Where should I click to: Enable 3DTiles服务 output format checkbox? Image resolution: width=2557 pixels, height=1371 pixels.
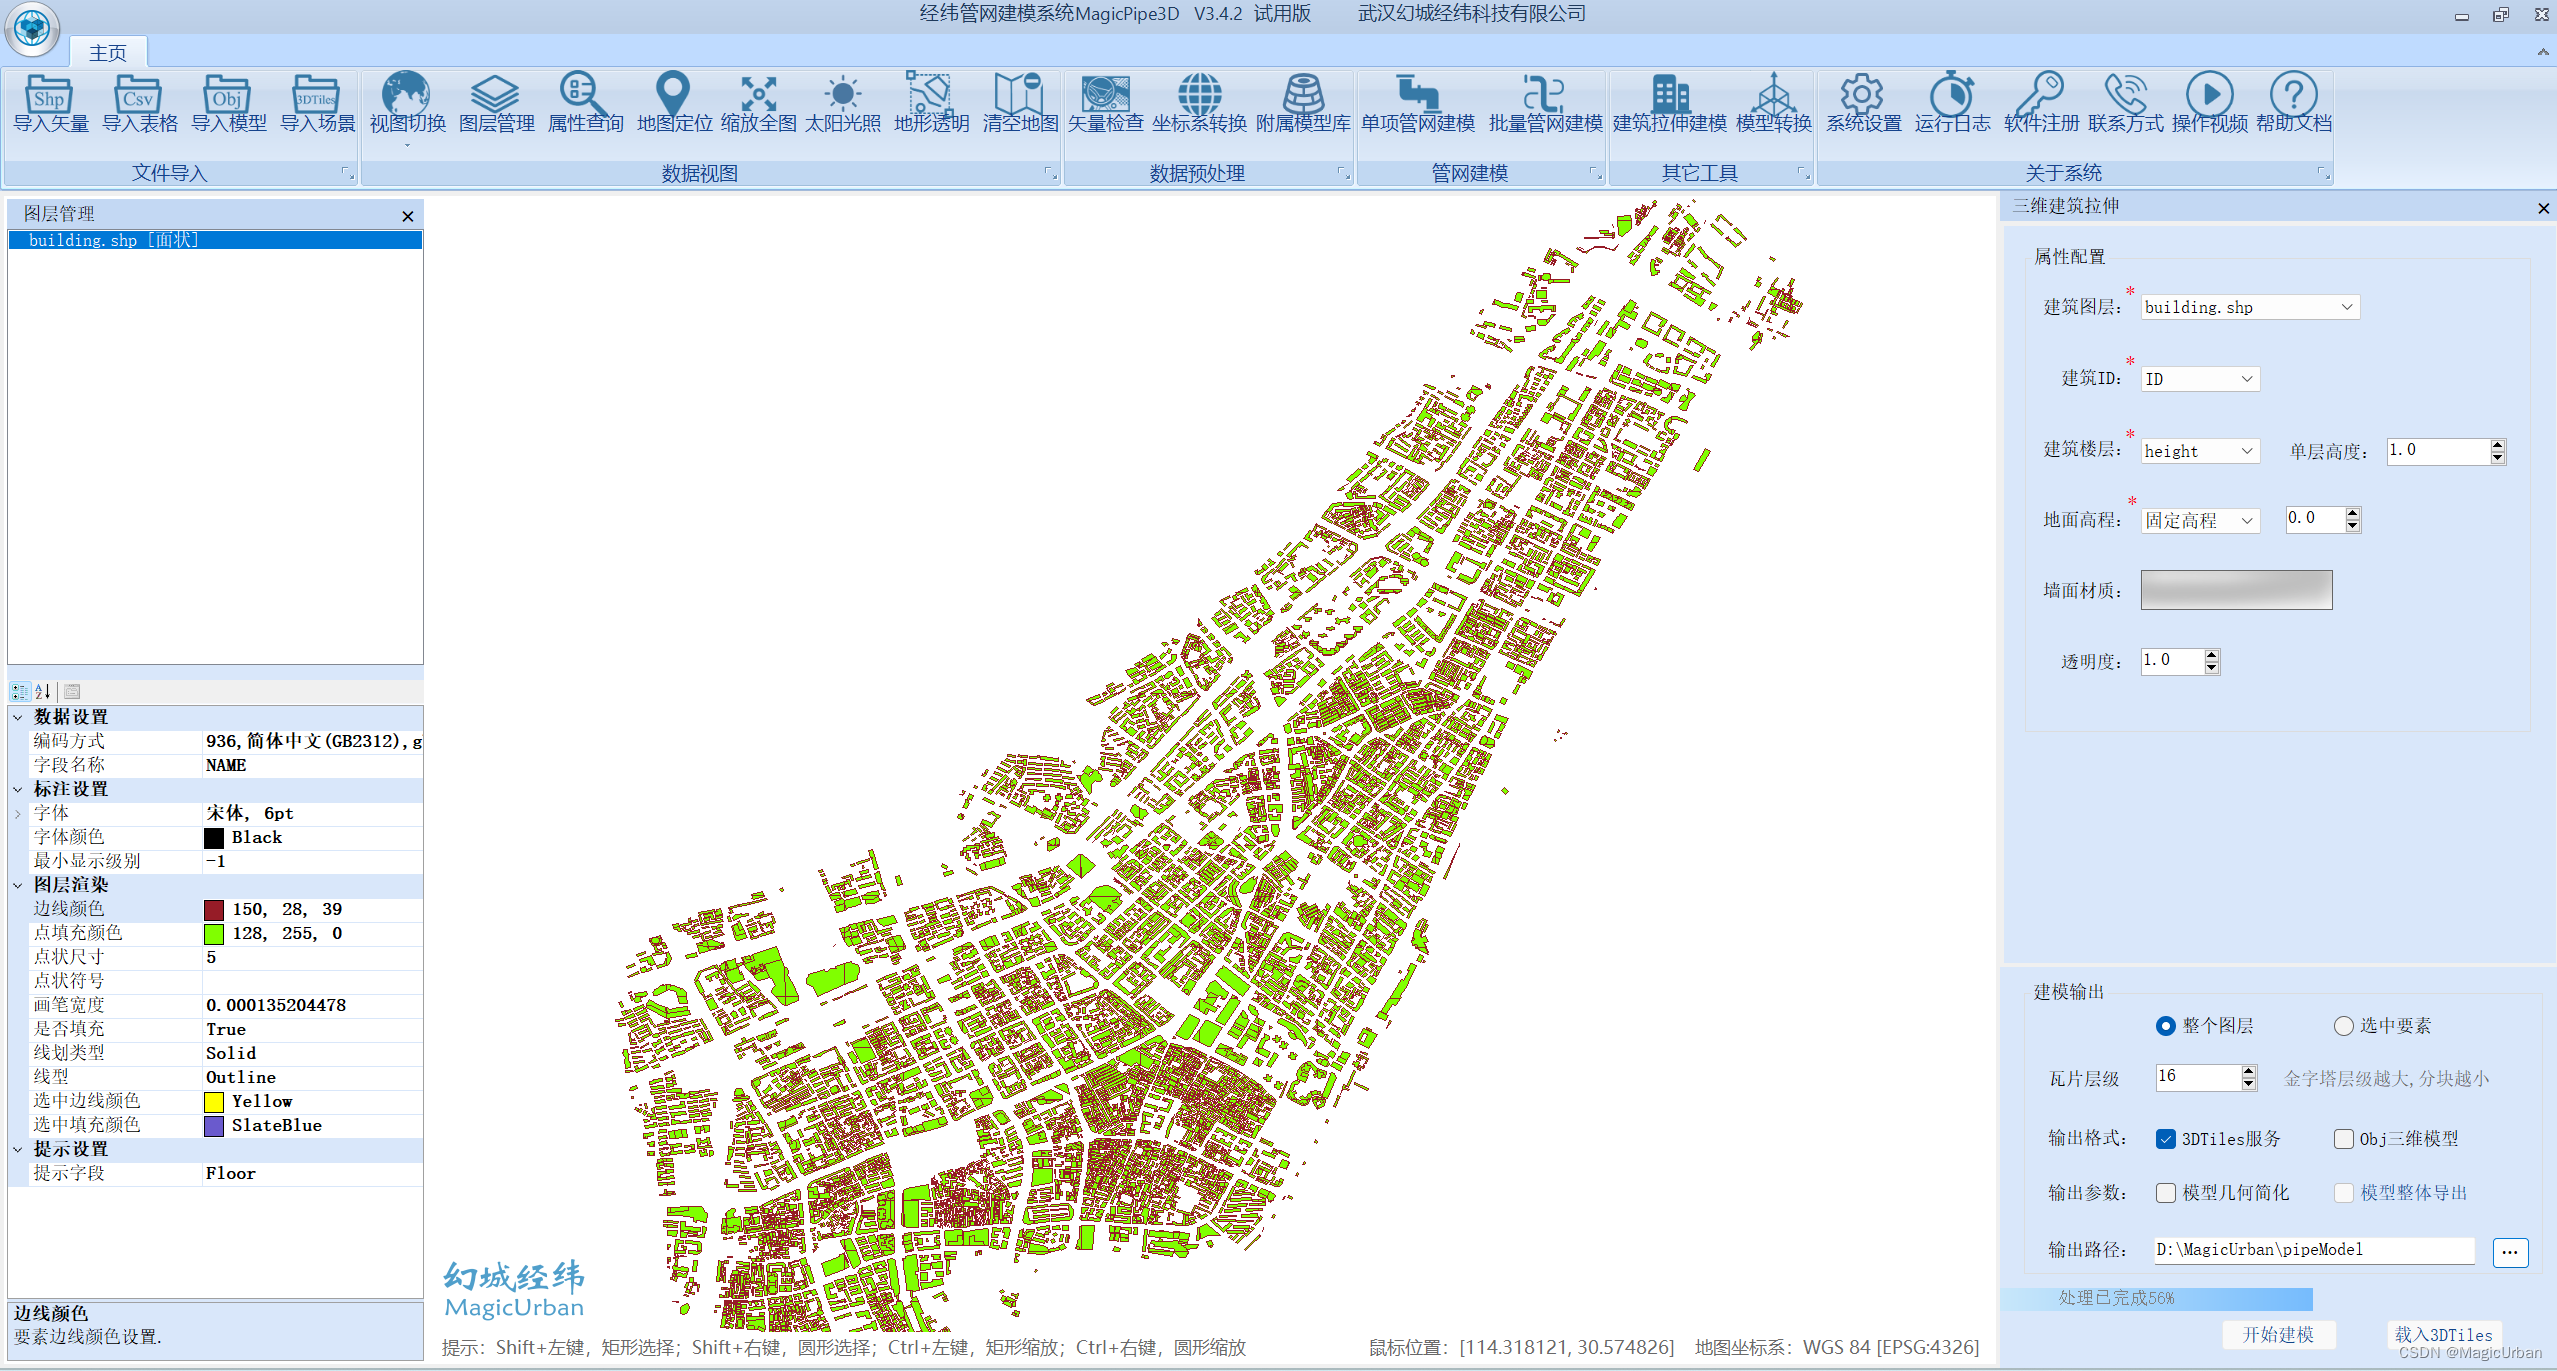pyautogui.click(x=2165, y=1138)
